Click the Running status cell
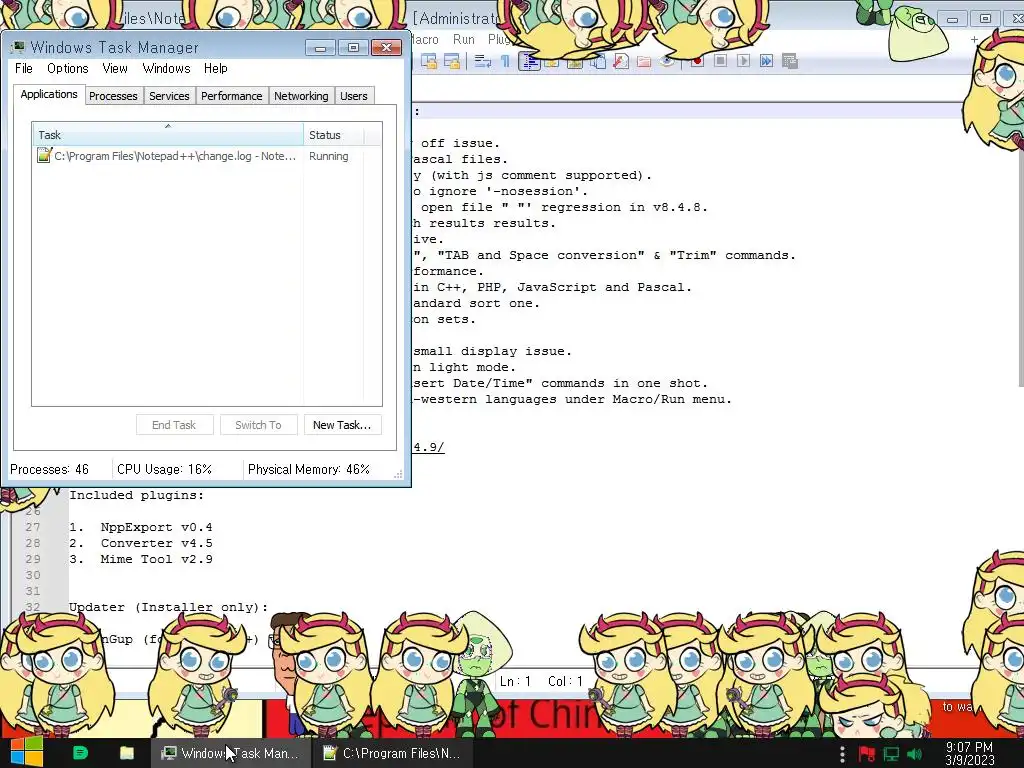1024x768 pixels. click(328, 156)
